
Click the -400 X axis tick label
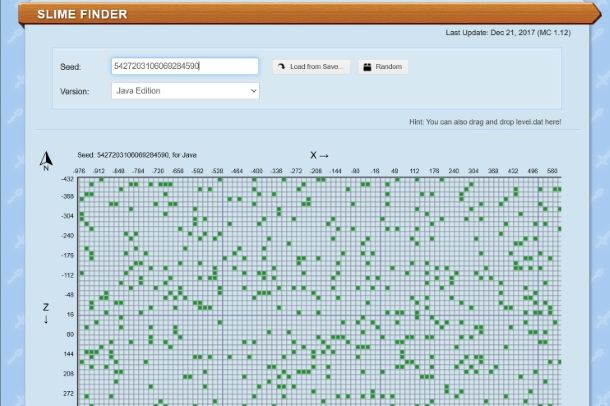257,171
